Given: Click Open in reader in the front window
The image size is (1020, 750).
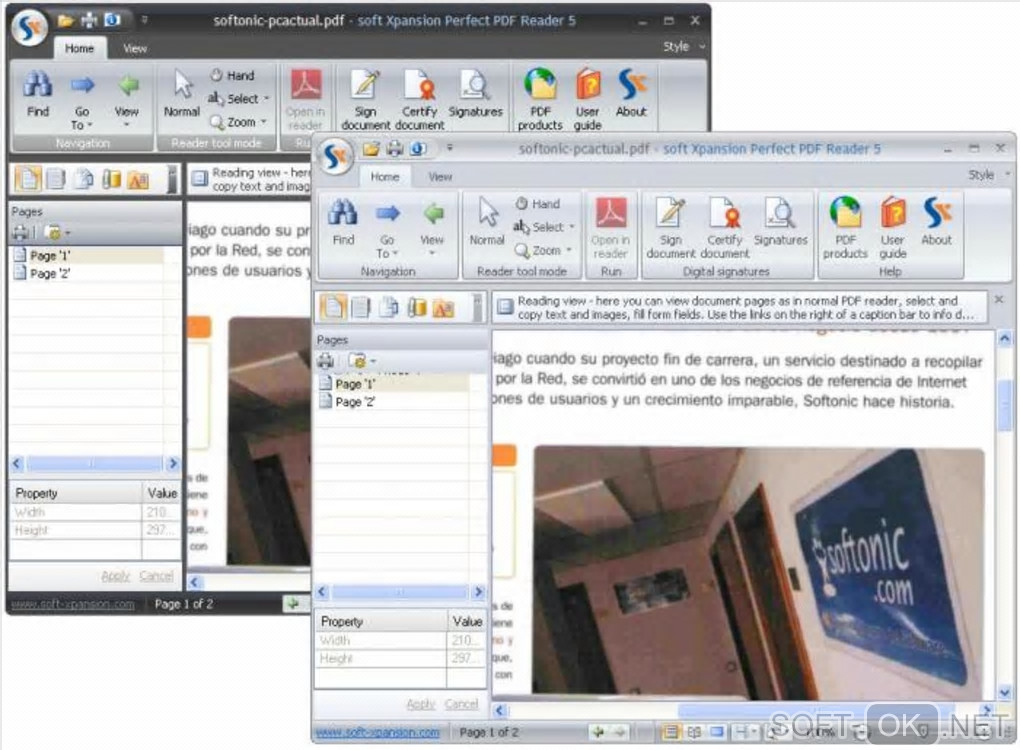Looking at the screenshot, I should pyautogui.click(x=610, y=230).
